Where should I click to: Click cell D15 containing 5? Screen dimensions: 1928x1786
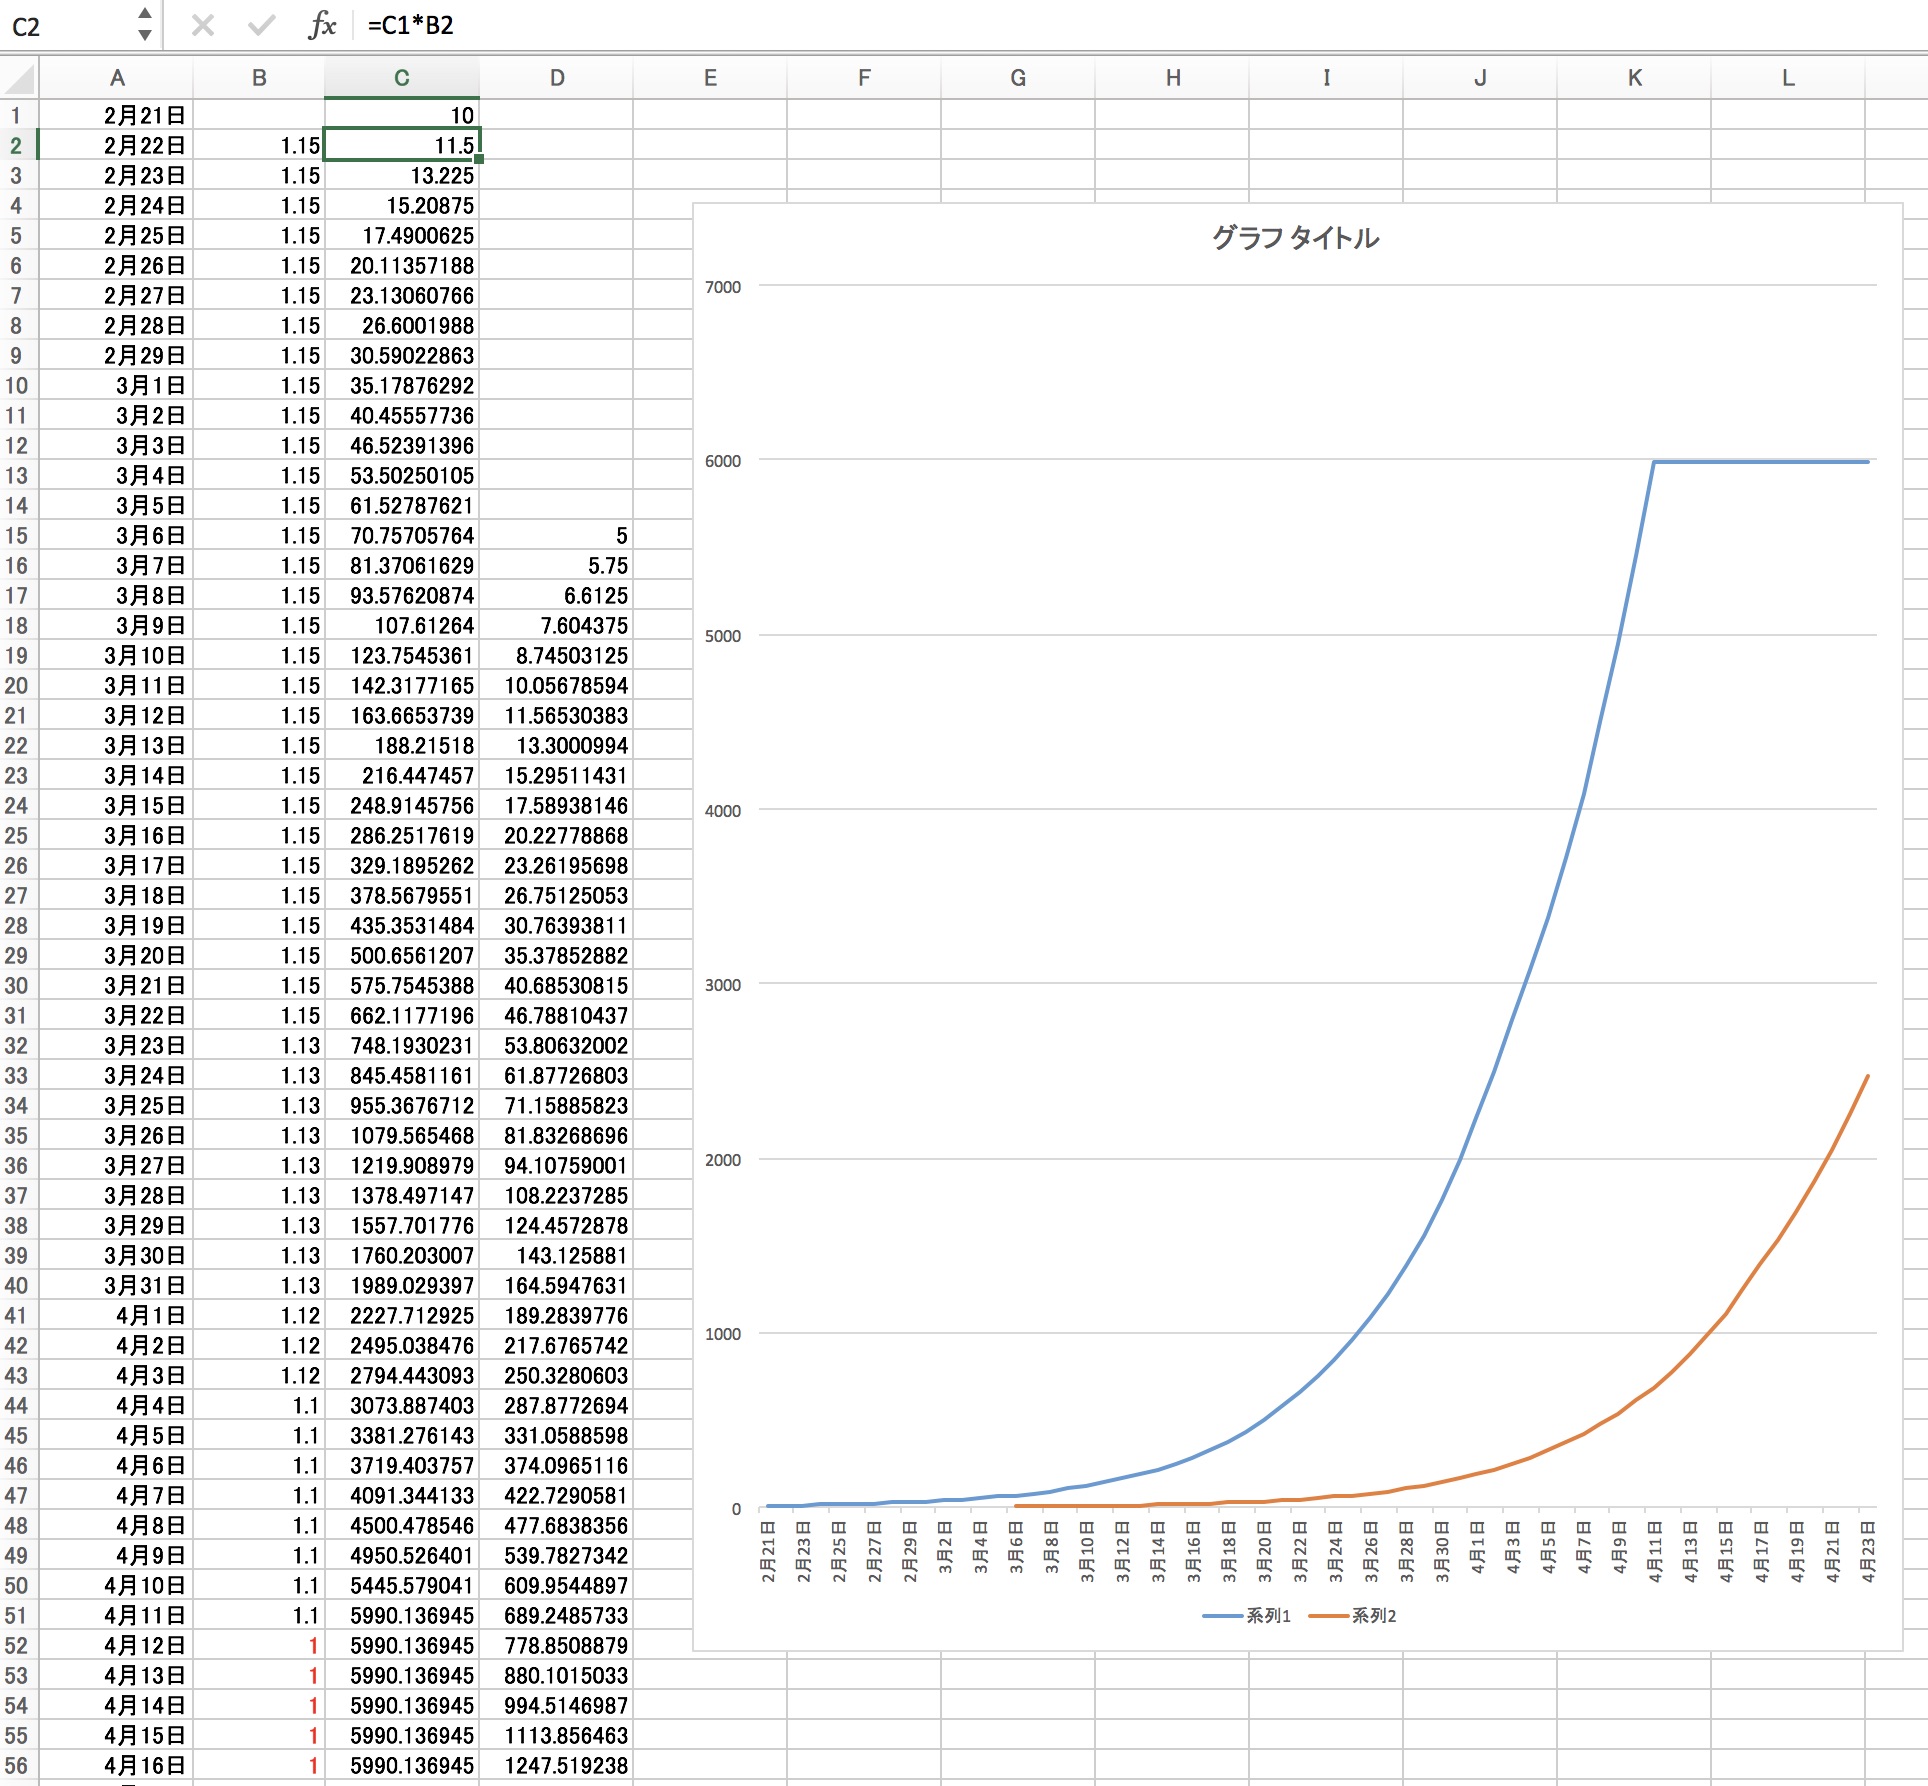tap(556, 536)
